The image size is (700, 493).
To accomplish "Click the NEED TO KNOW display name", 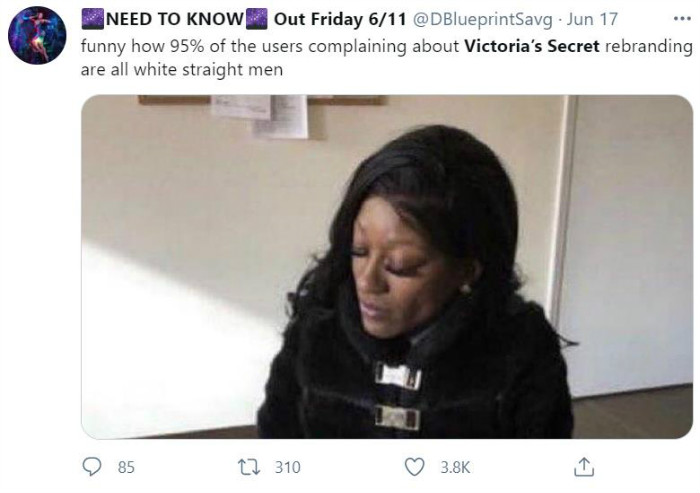I will click(175, 19).
